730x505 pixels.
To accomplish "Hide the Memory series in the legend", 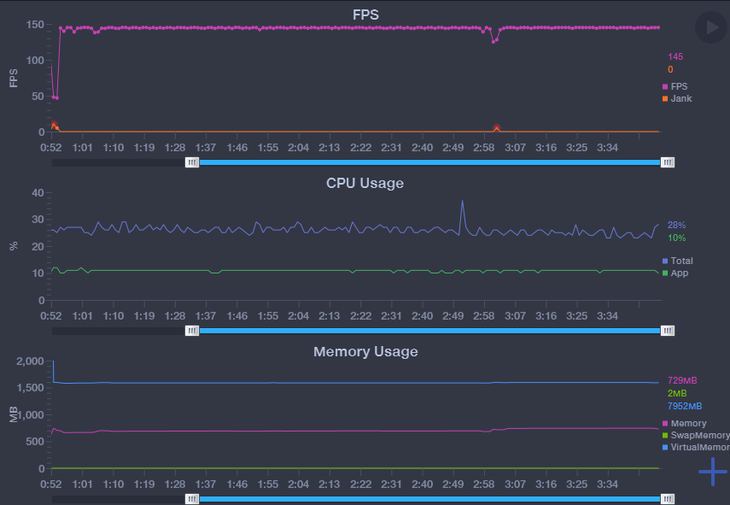I will click(x=688, y=424).
